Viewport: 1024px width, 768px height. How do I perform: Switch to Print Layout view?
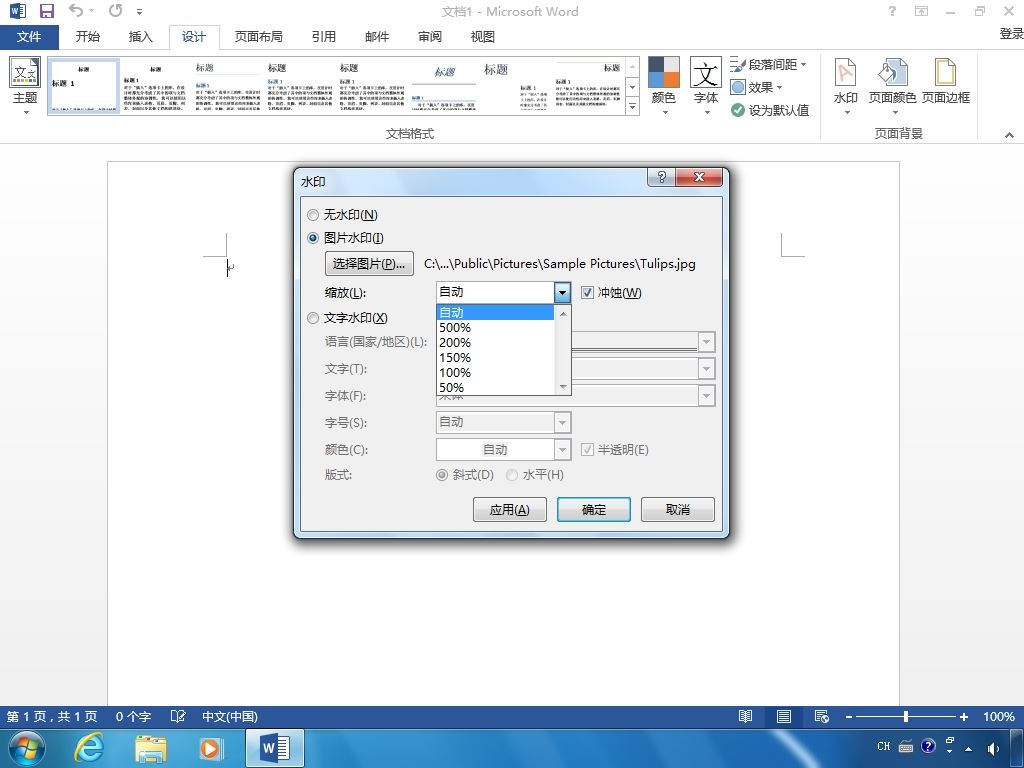click(784, 716)
